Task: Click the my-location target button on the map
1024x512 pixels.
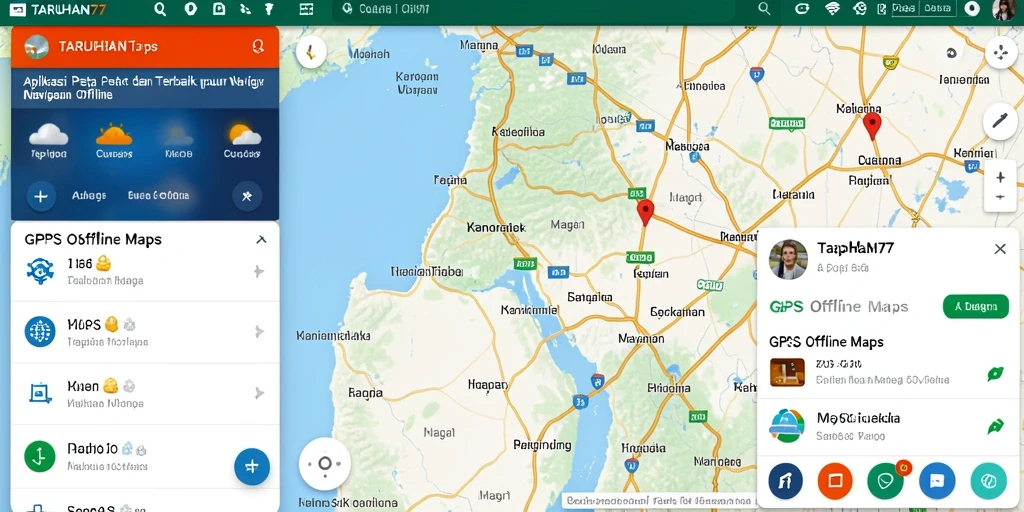Action: [x=325, y=464]
